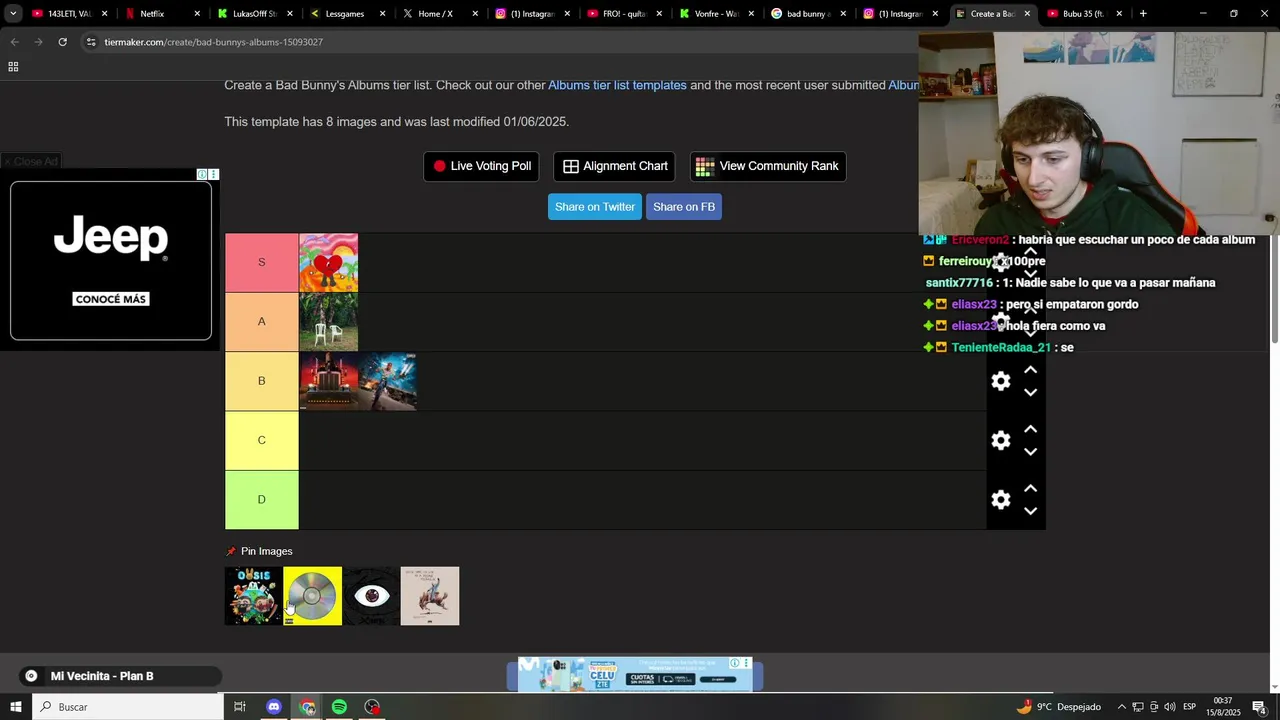Switch to the bad bunny Google tab
The height and width of the screenshot is (720, 1280).
coord(809,14)
